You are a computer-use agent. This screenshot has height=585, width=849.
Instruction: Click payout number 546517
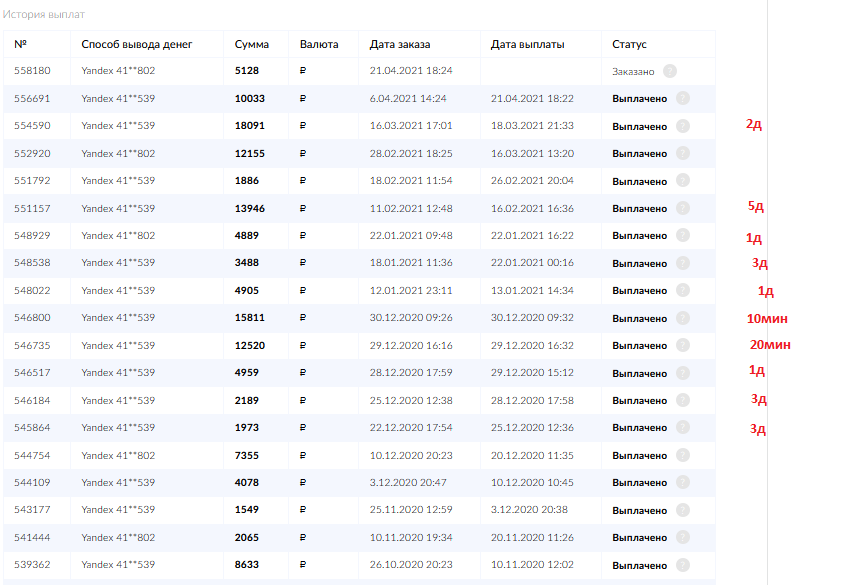pyautogui.click(x=32, y=373)
